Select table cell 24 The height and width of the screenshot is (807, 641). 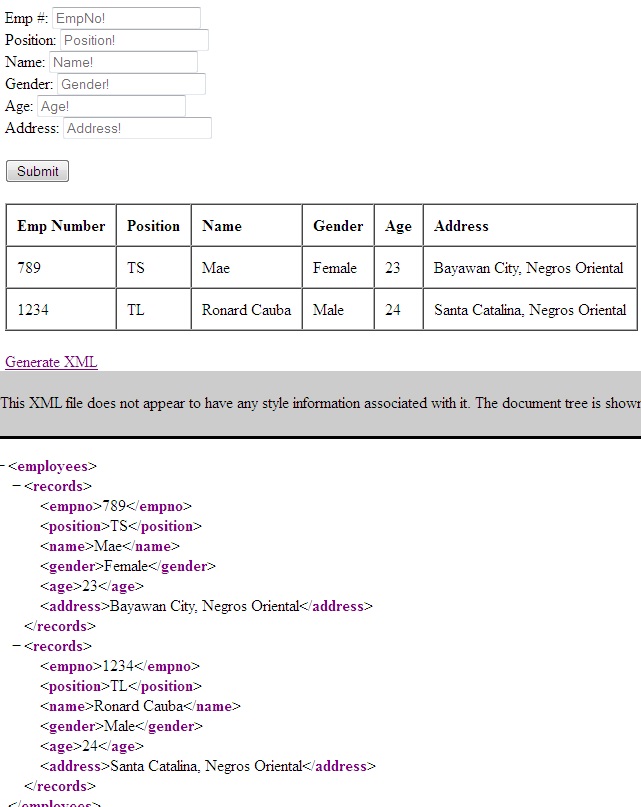click(399, 309)
